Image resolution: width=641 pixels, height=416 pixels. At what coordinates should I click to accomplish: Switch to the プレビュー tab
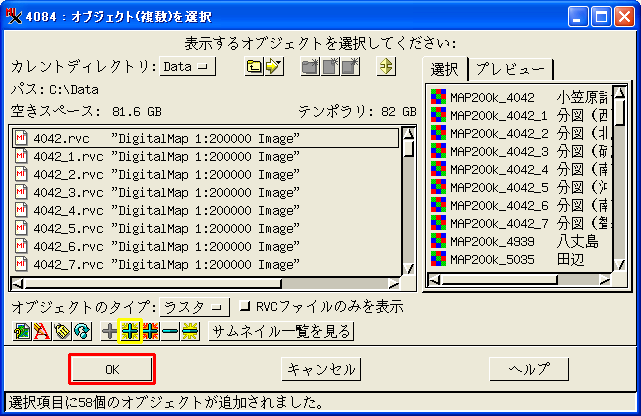pos(511,68)
